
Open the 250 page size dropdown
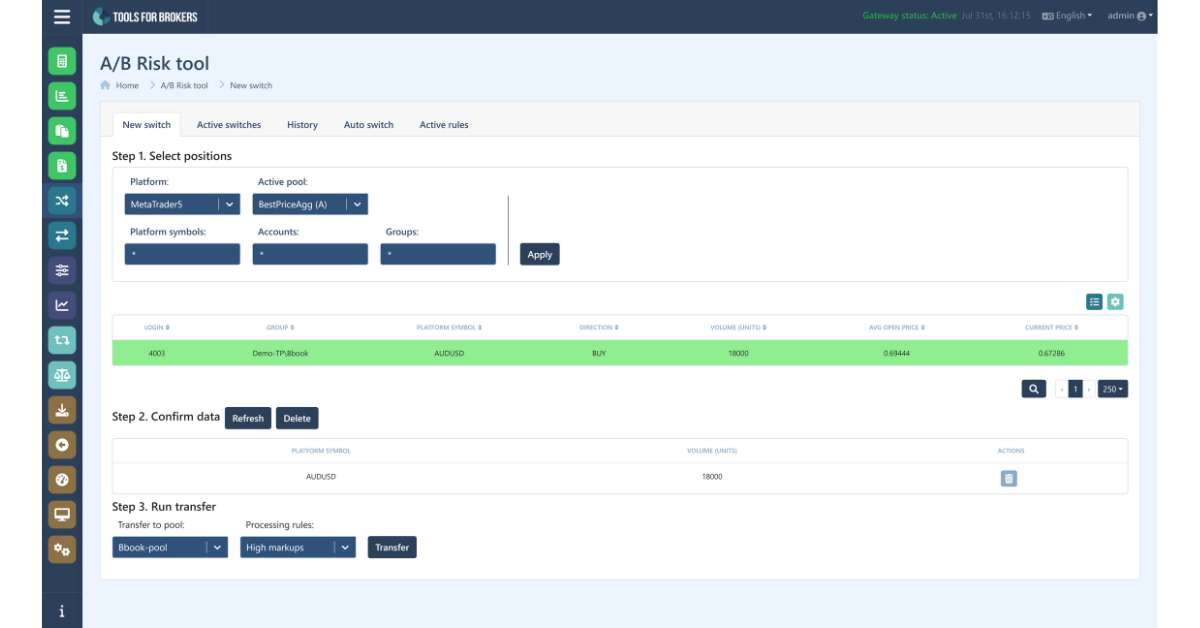tap(1112, 389)
